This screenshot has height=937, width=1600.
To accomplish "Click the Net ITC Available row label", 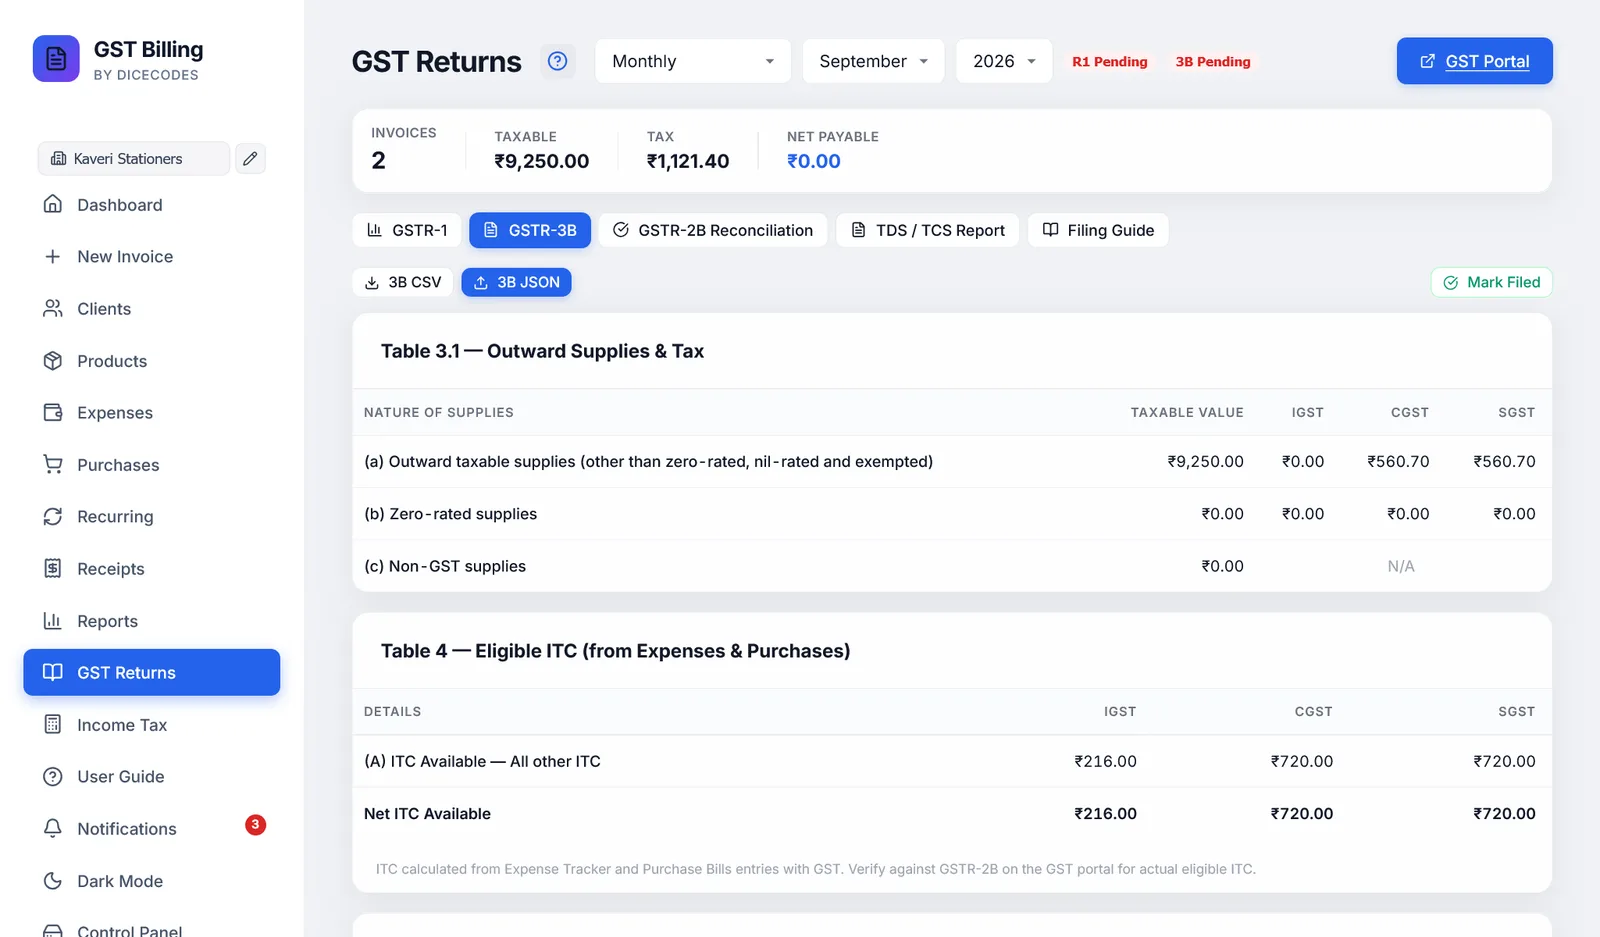I will coord(427,813).
